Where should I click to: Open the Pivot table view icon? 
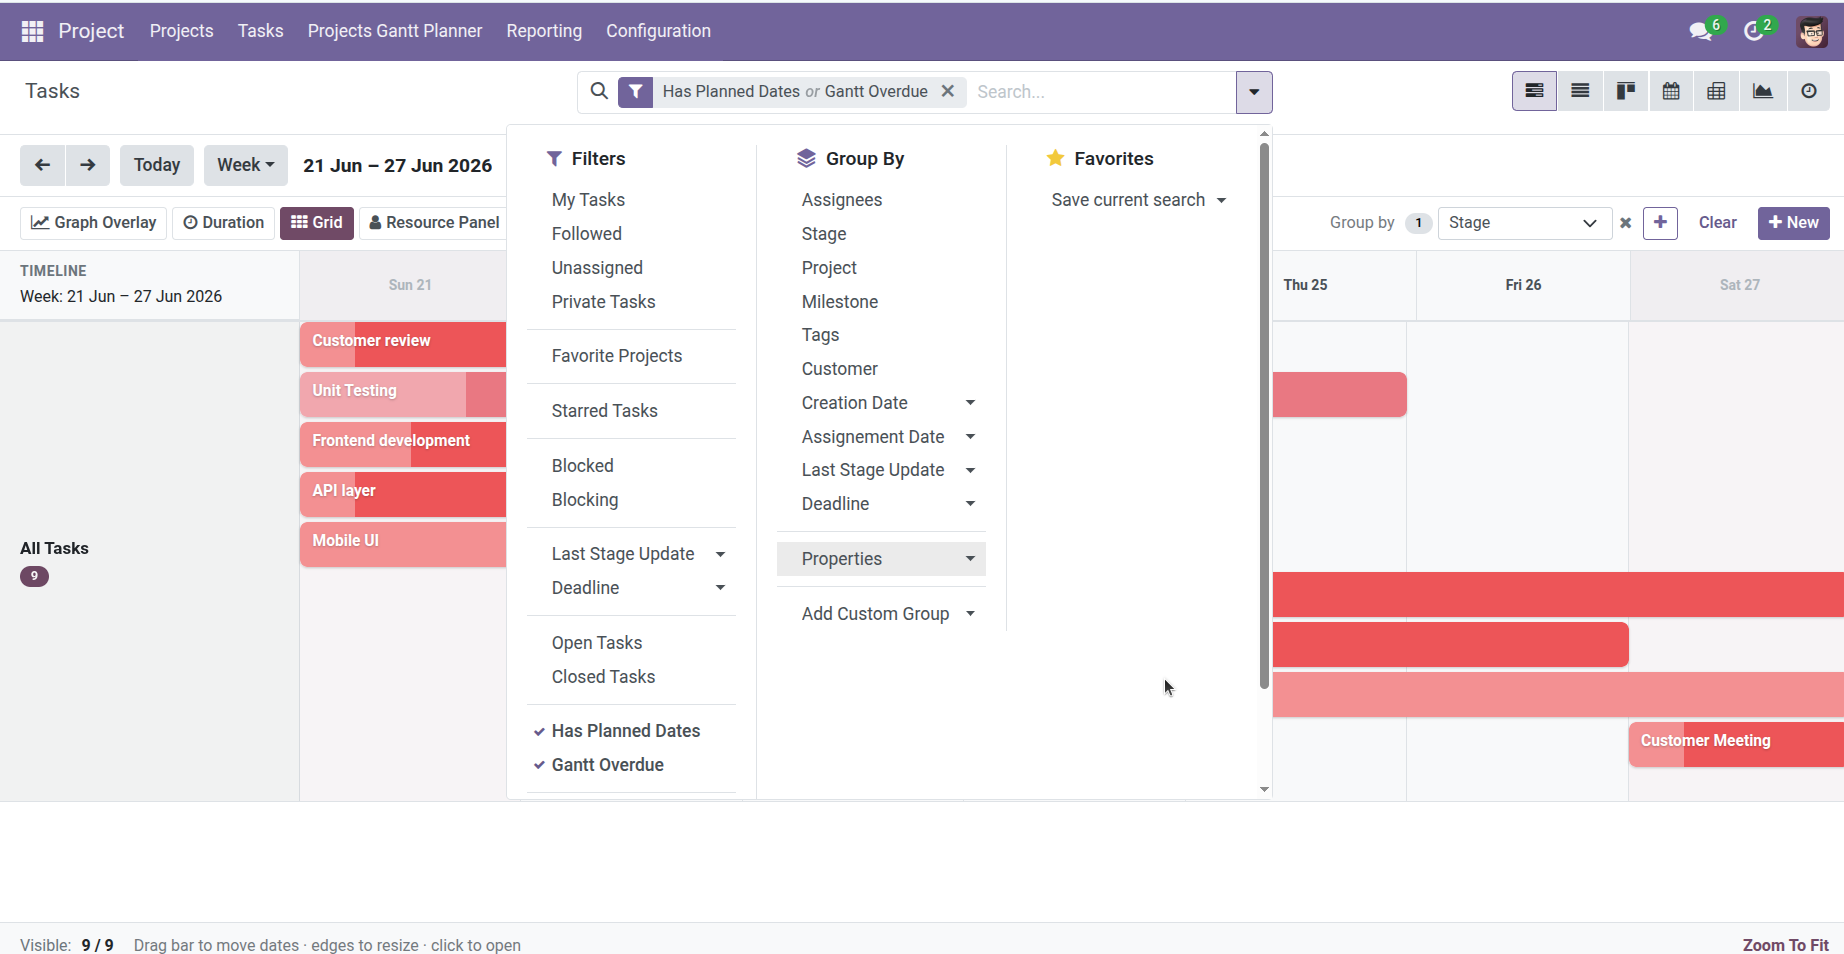pos(1716,91)
